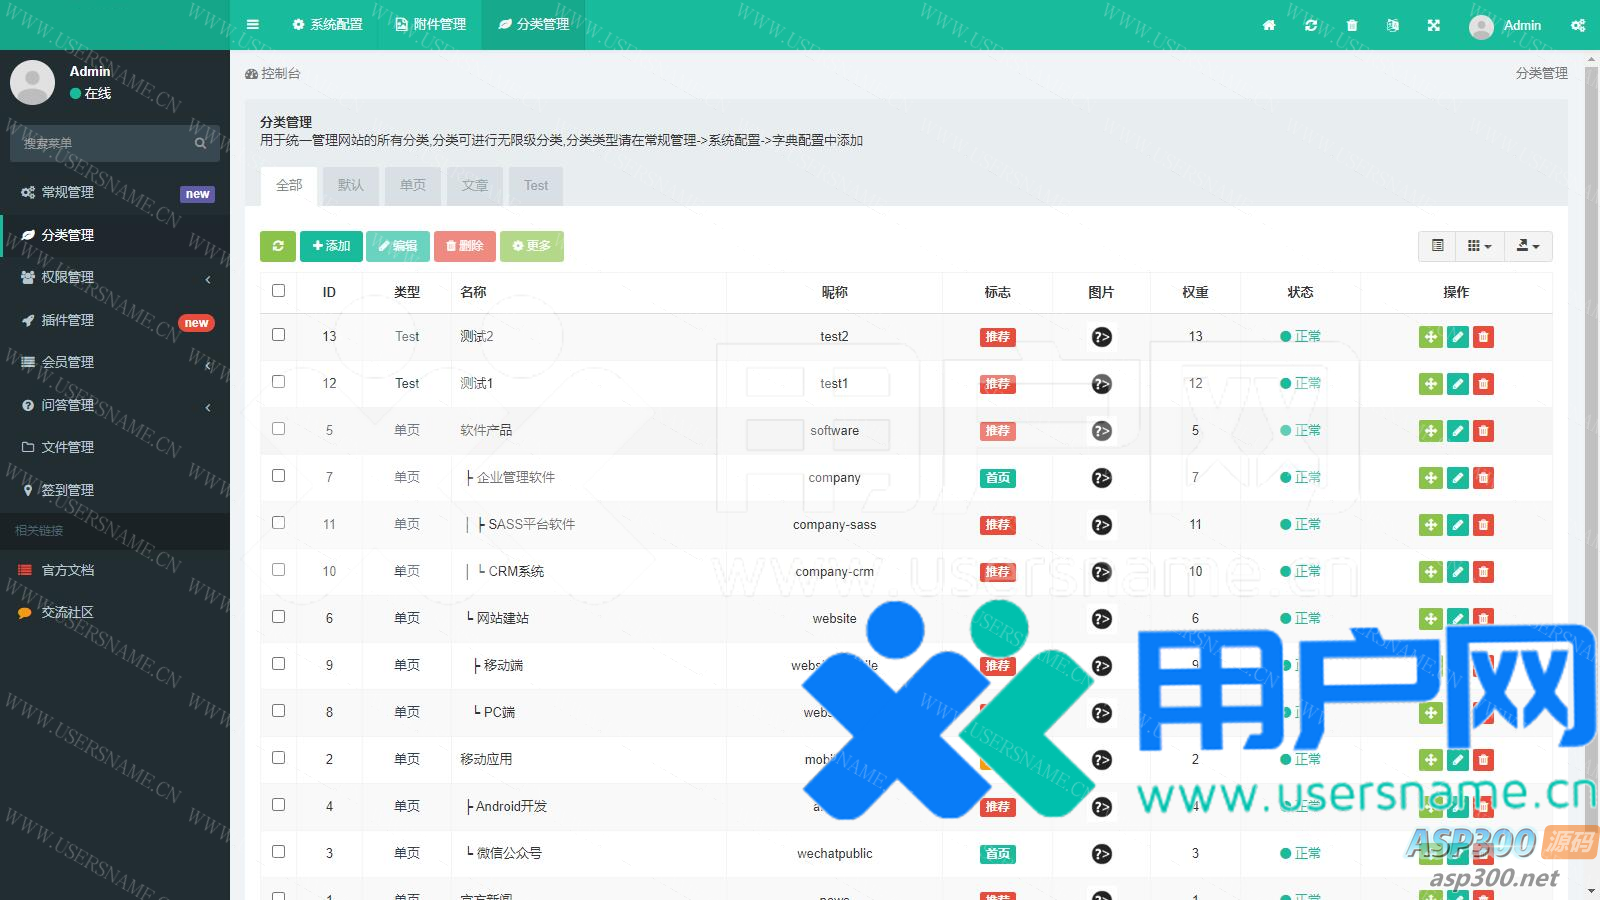
Task: Open 签到管理 in the sidebar
Action: [x=115, y=490]
